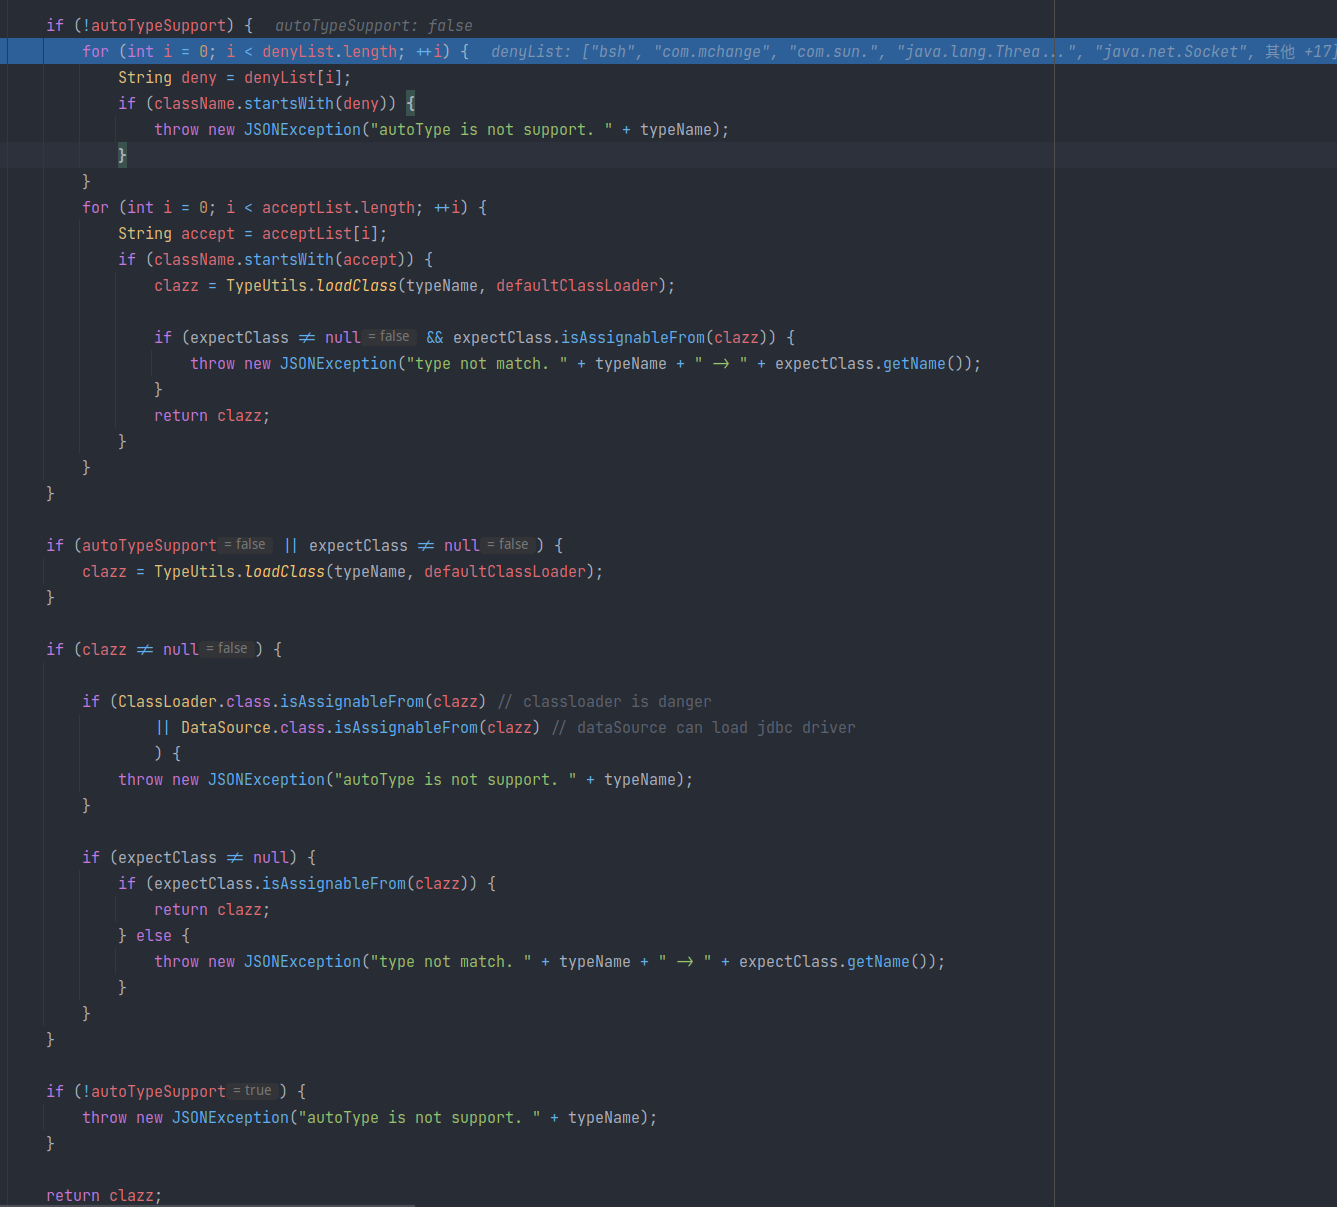Click '= false' hint after 'autoTypeSupport ||'

pos(246,545)
